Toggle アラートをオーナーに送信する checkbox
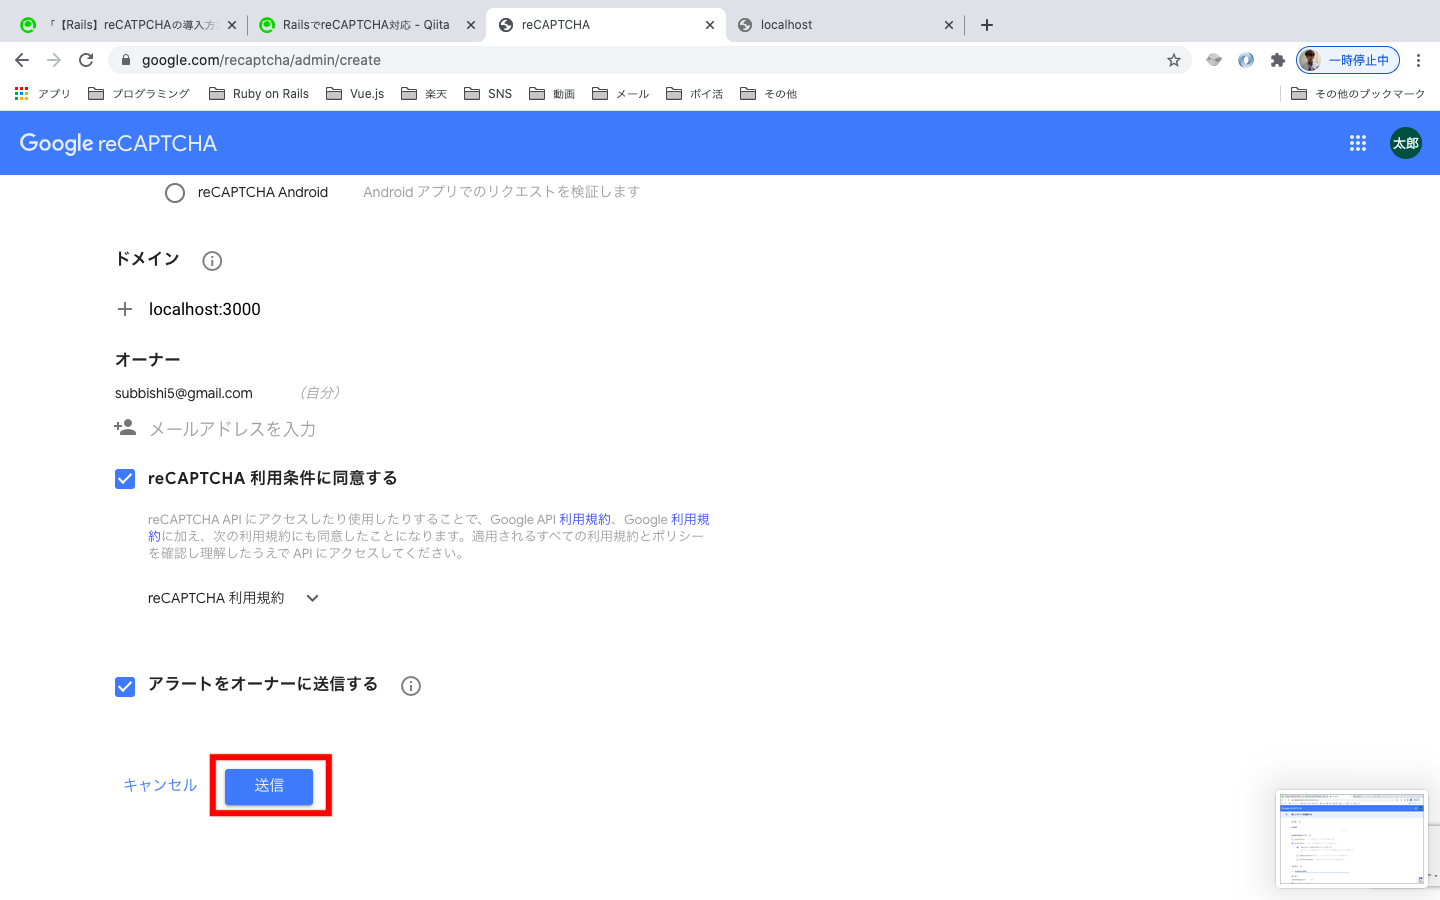 [x=125, y=687]
